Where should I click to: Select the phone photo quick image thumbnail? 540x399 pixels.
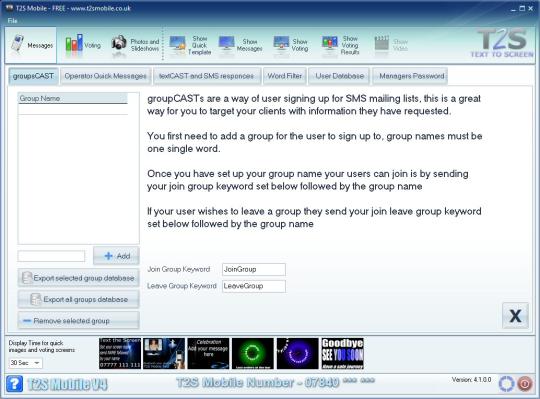tap(164, 353)
